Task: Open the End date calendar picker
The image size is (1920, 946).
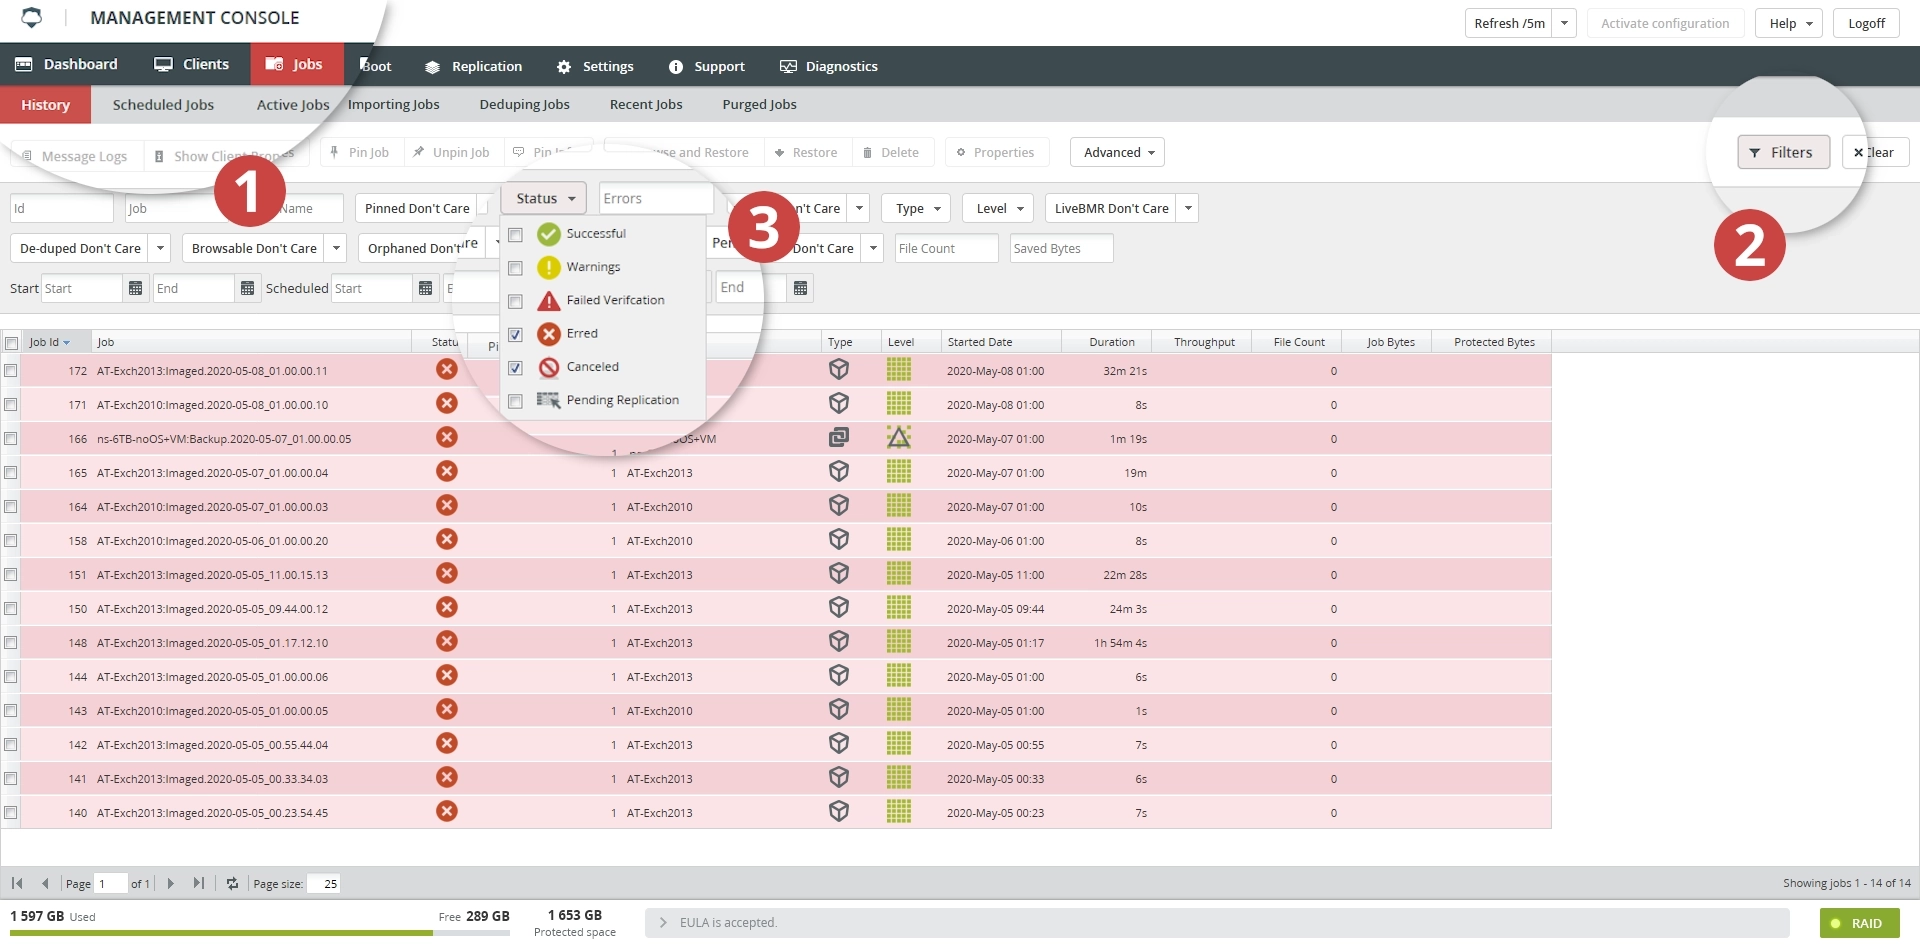Action: pos(248,288)
